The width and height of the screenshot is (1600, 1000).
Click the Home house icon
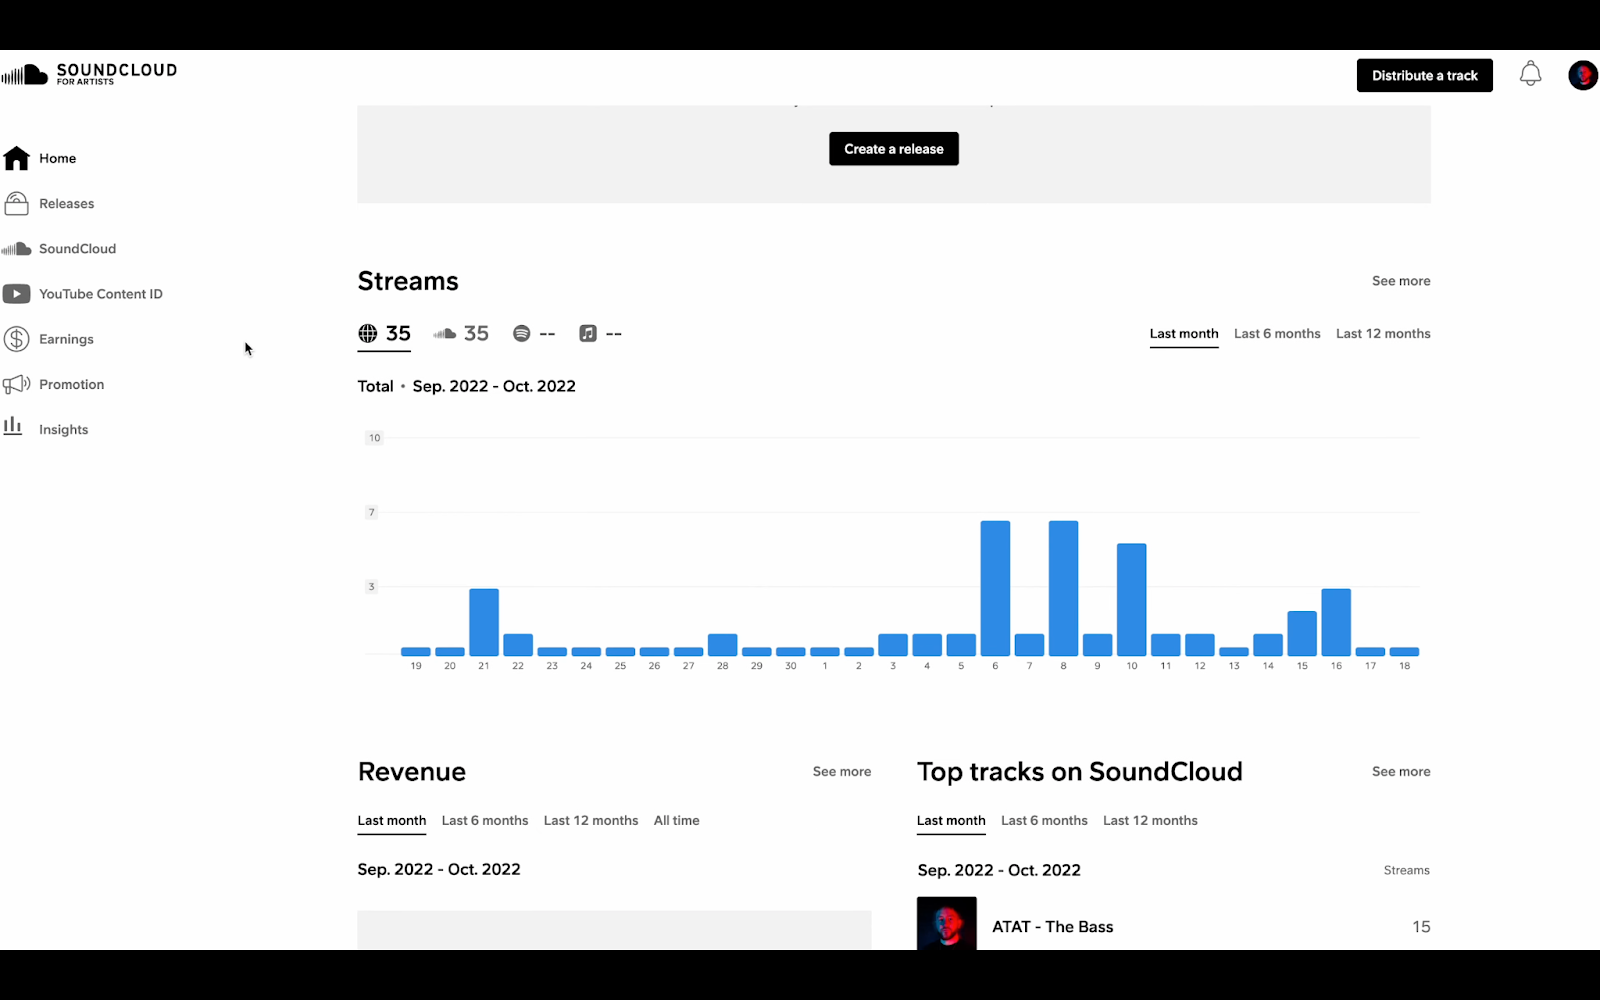coord(16,158)
